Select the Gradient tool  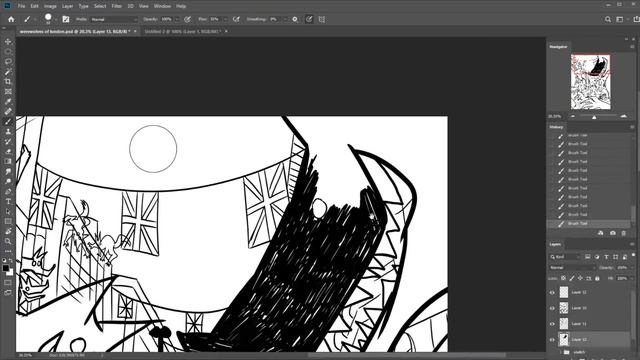point(8,161)
